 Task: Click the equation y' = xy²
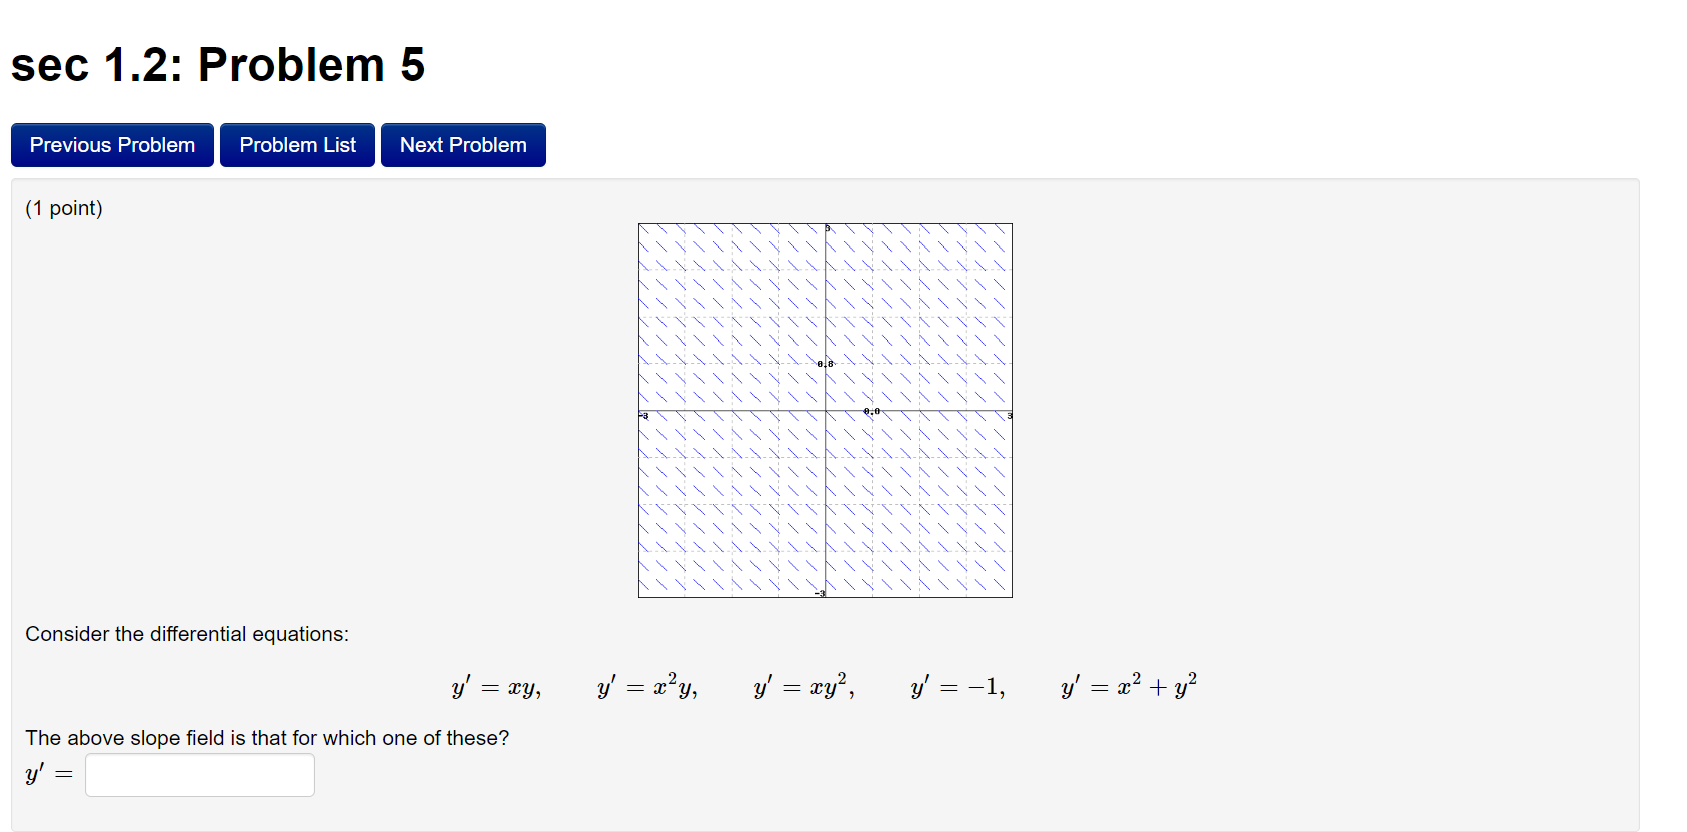click(802, 686)
